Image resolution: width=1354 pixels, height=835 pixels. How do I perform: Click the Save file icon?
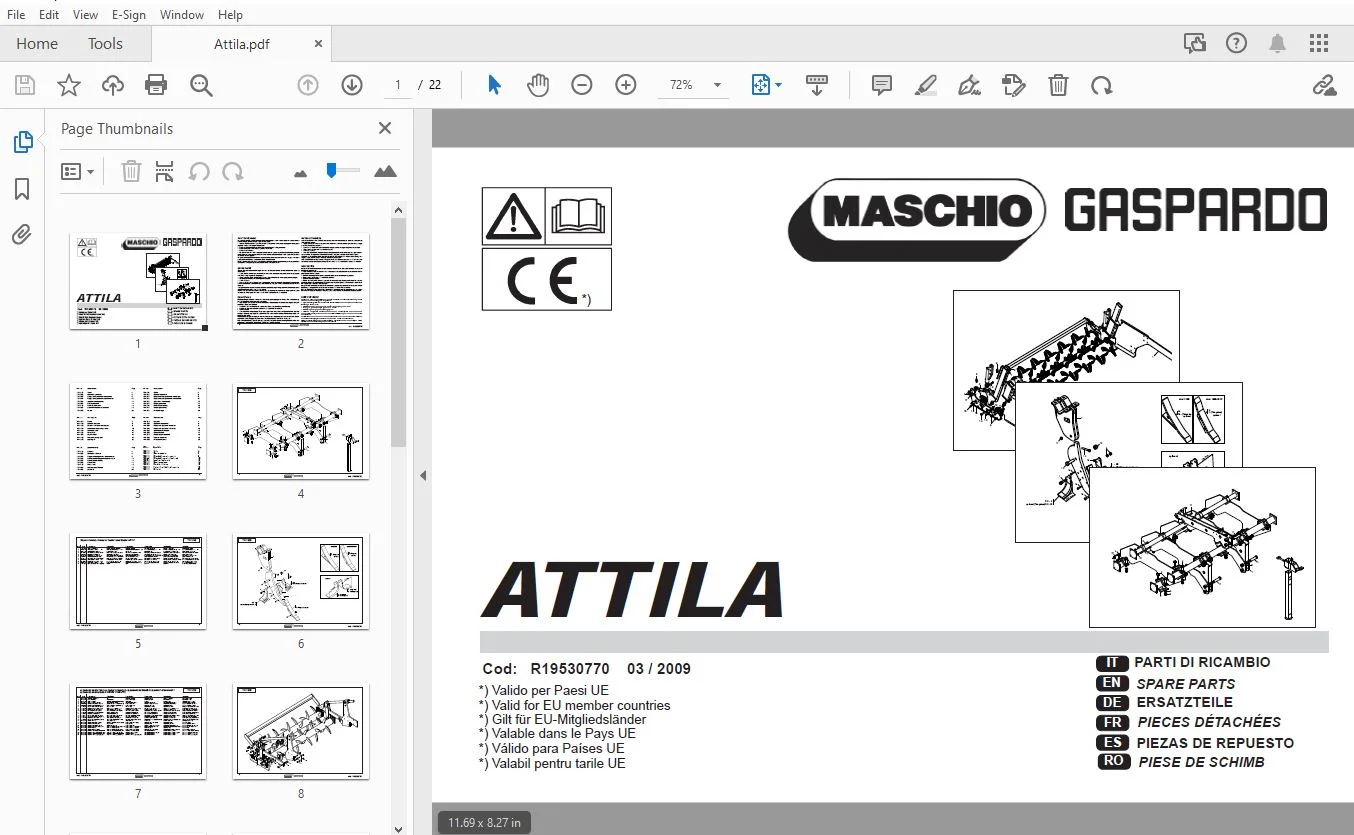pos(24,85)
